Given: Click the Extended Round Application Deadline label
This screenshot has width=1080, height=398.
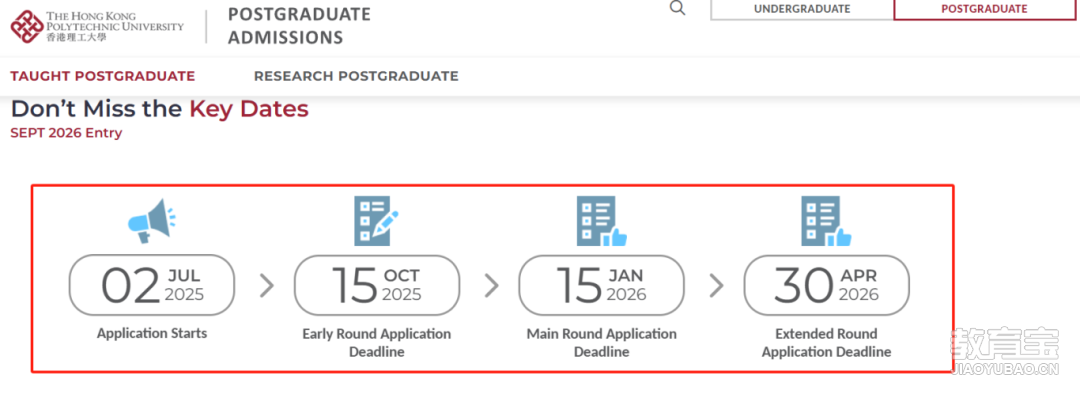Looking at the screenshot, I should pyautogui.click(x=827, y=343).
